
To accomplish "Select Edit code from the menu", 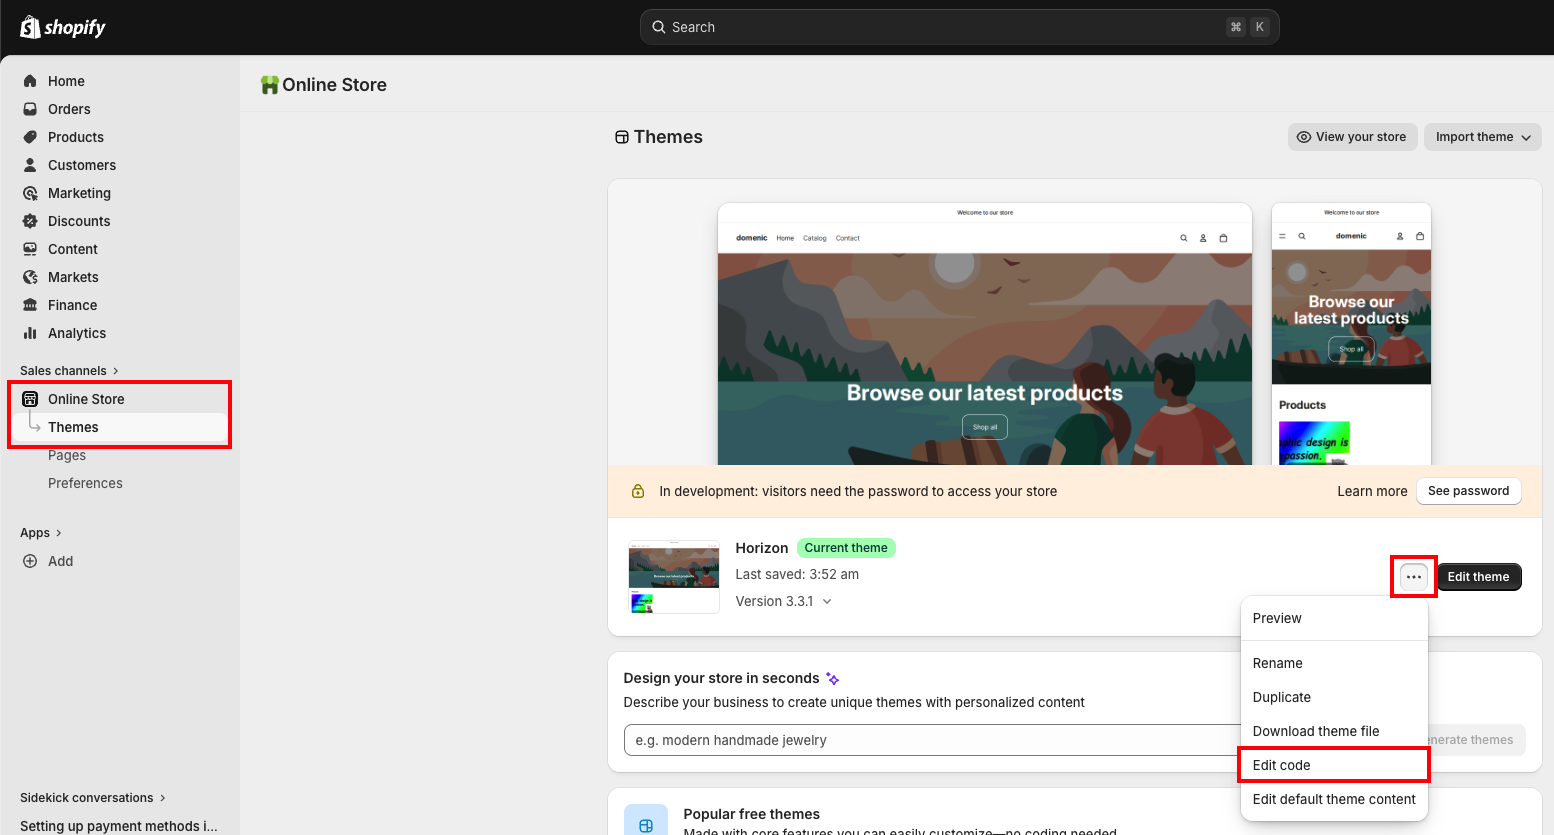I will [x=1281, y=764].
